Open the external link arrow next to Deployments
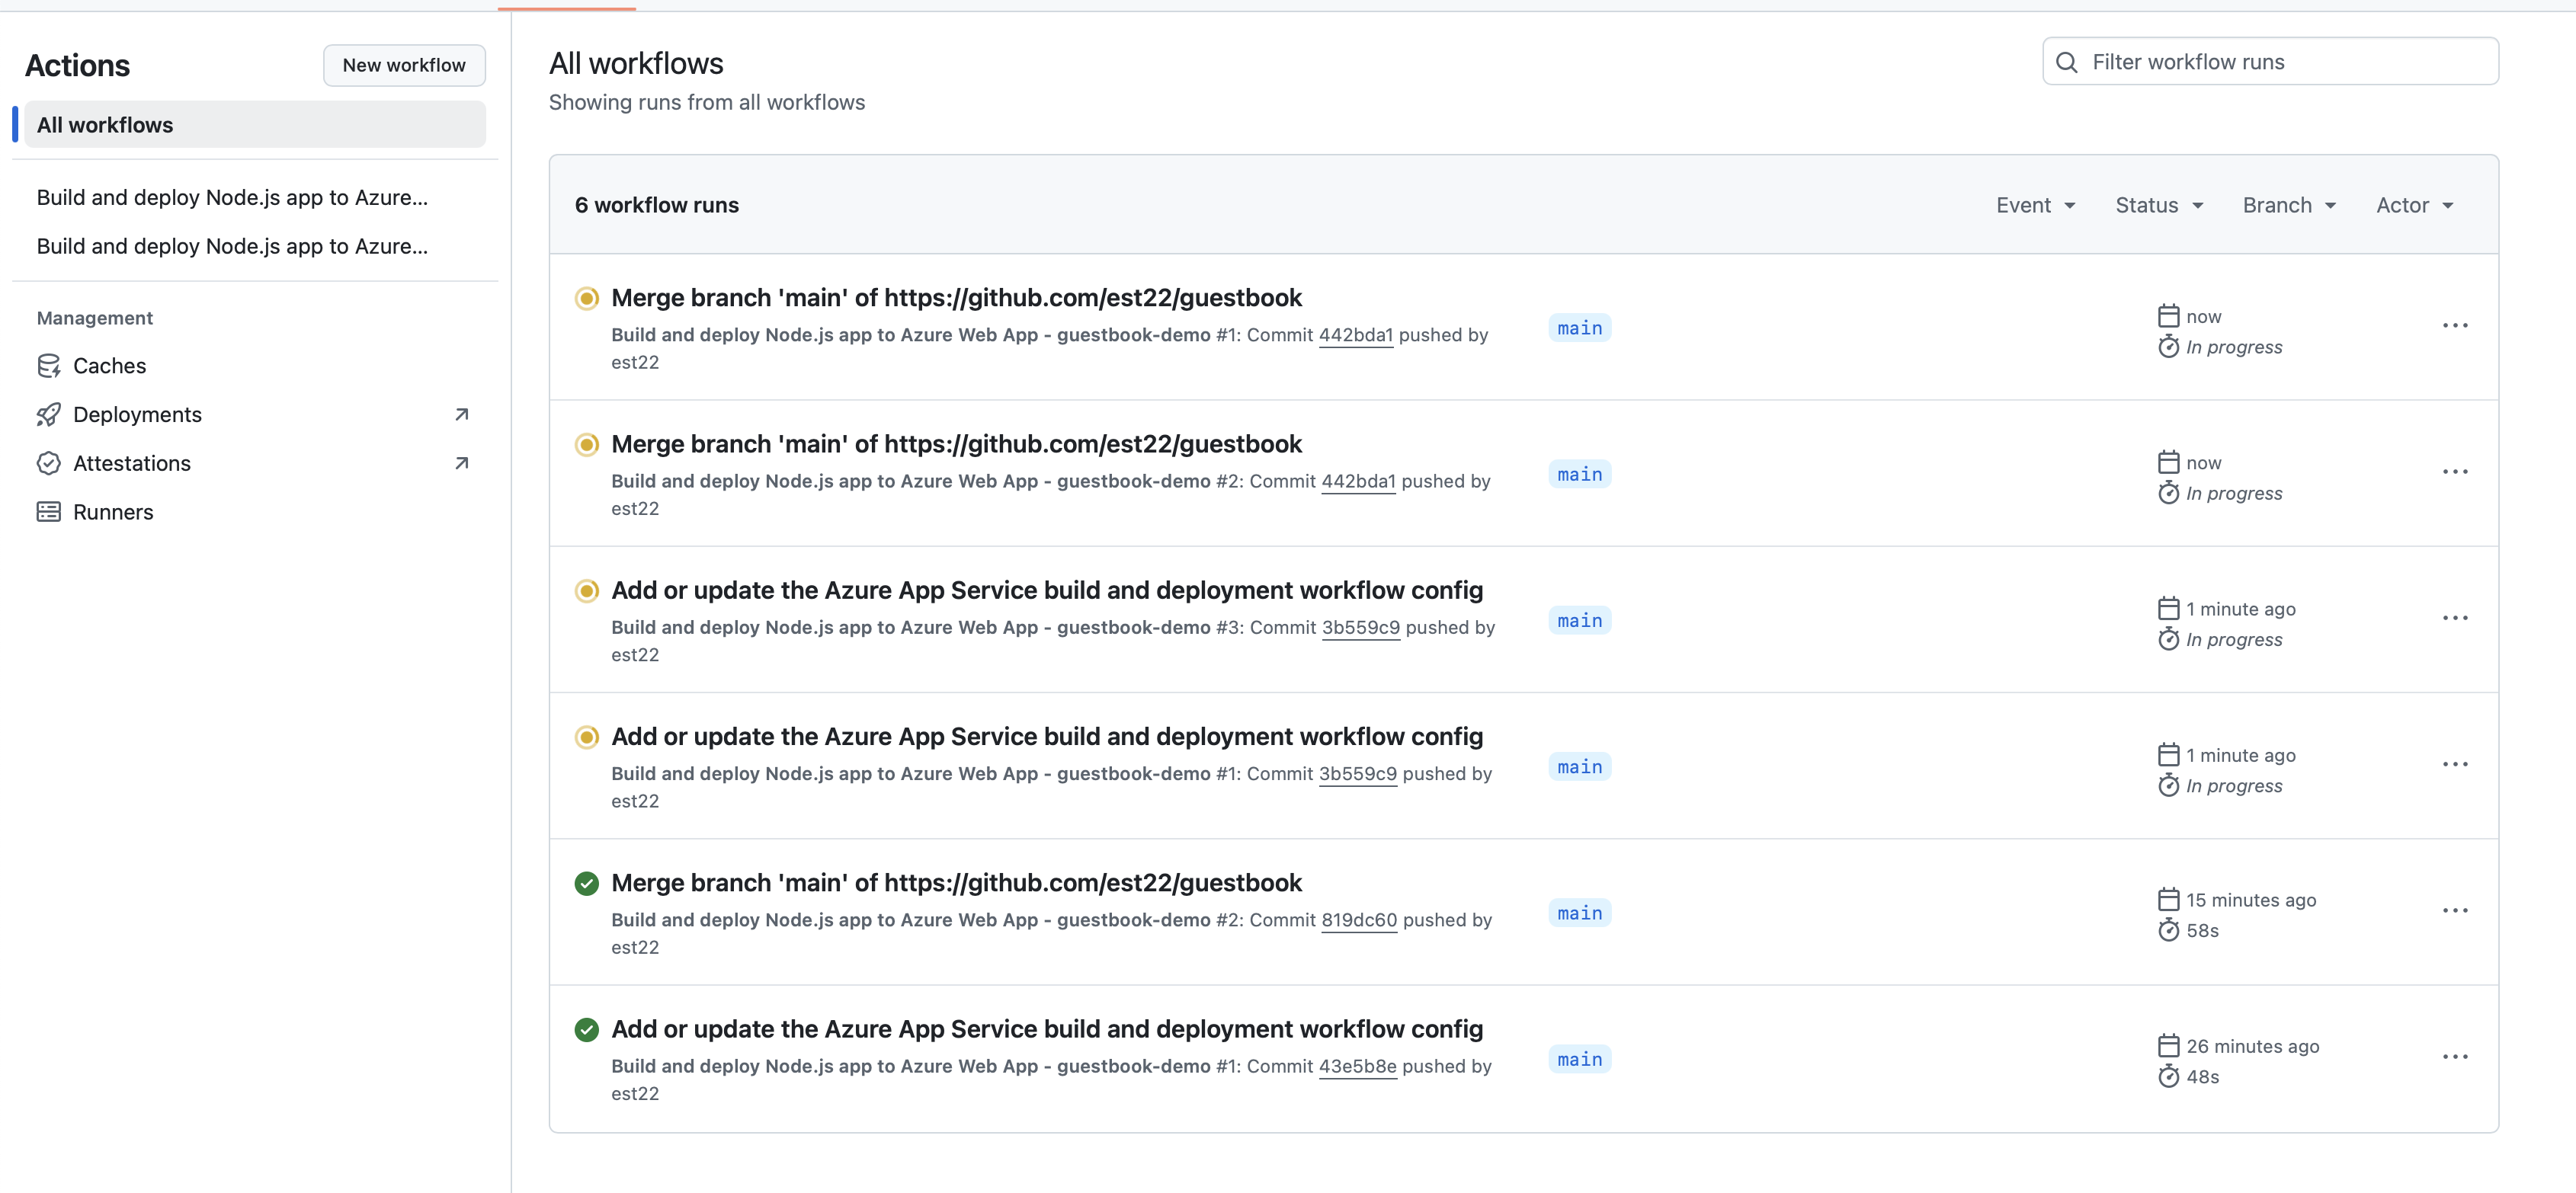 pos(461,415)
